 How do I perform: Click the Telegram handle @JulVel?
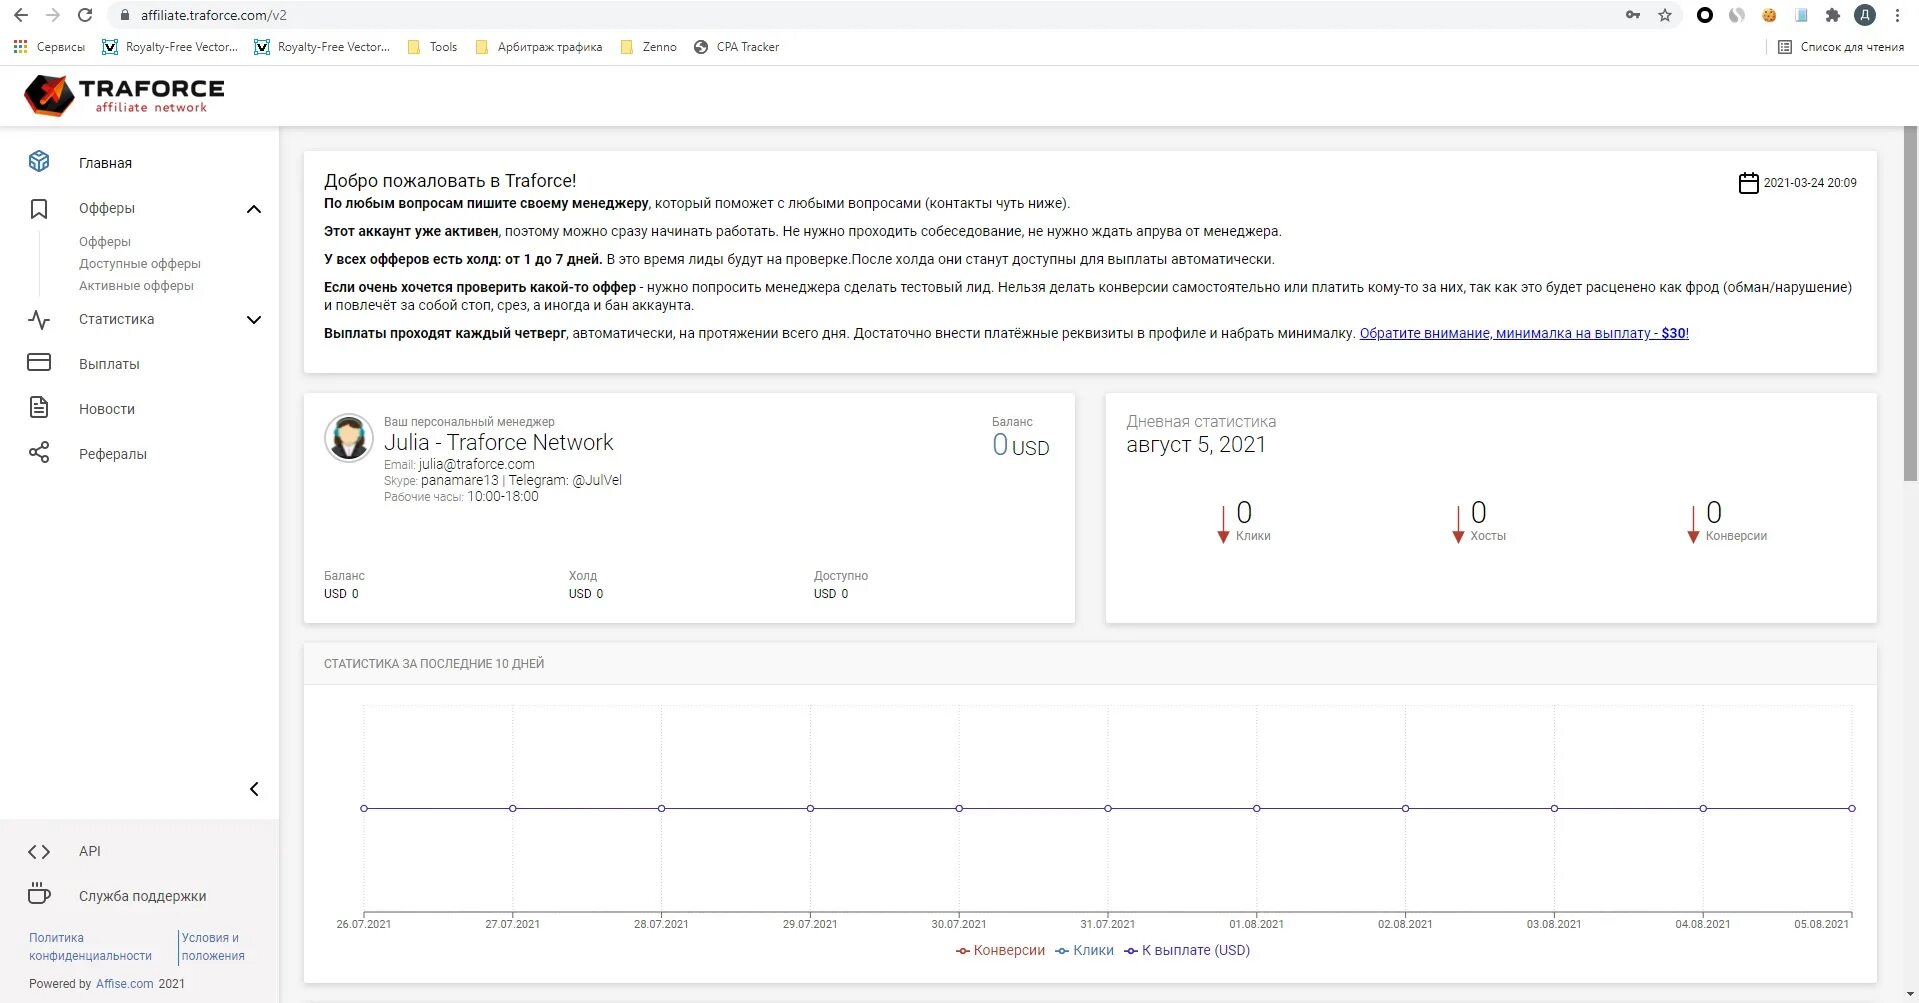point(597,480)
